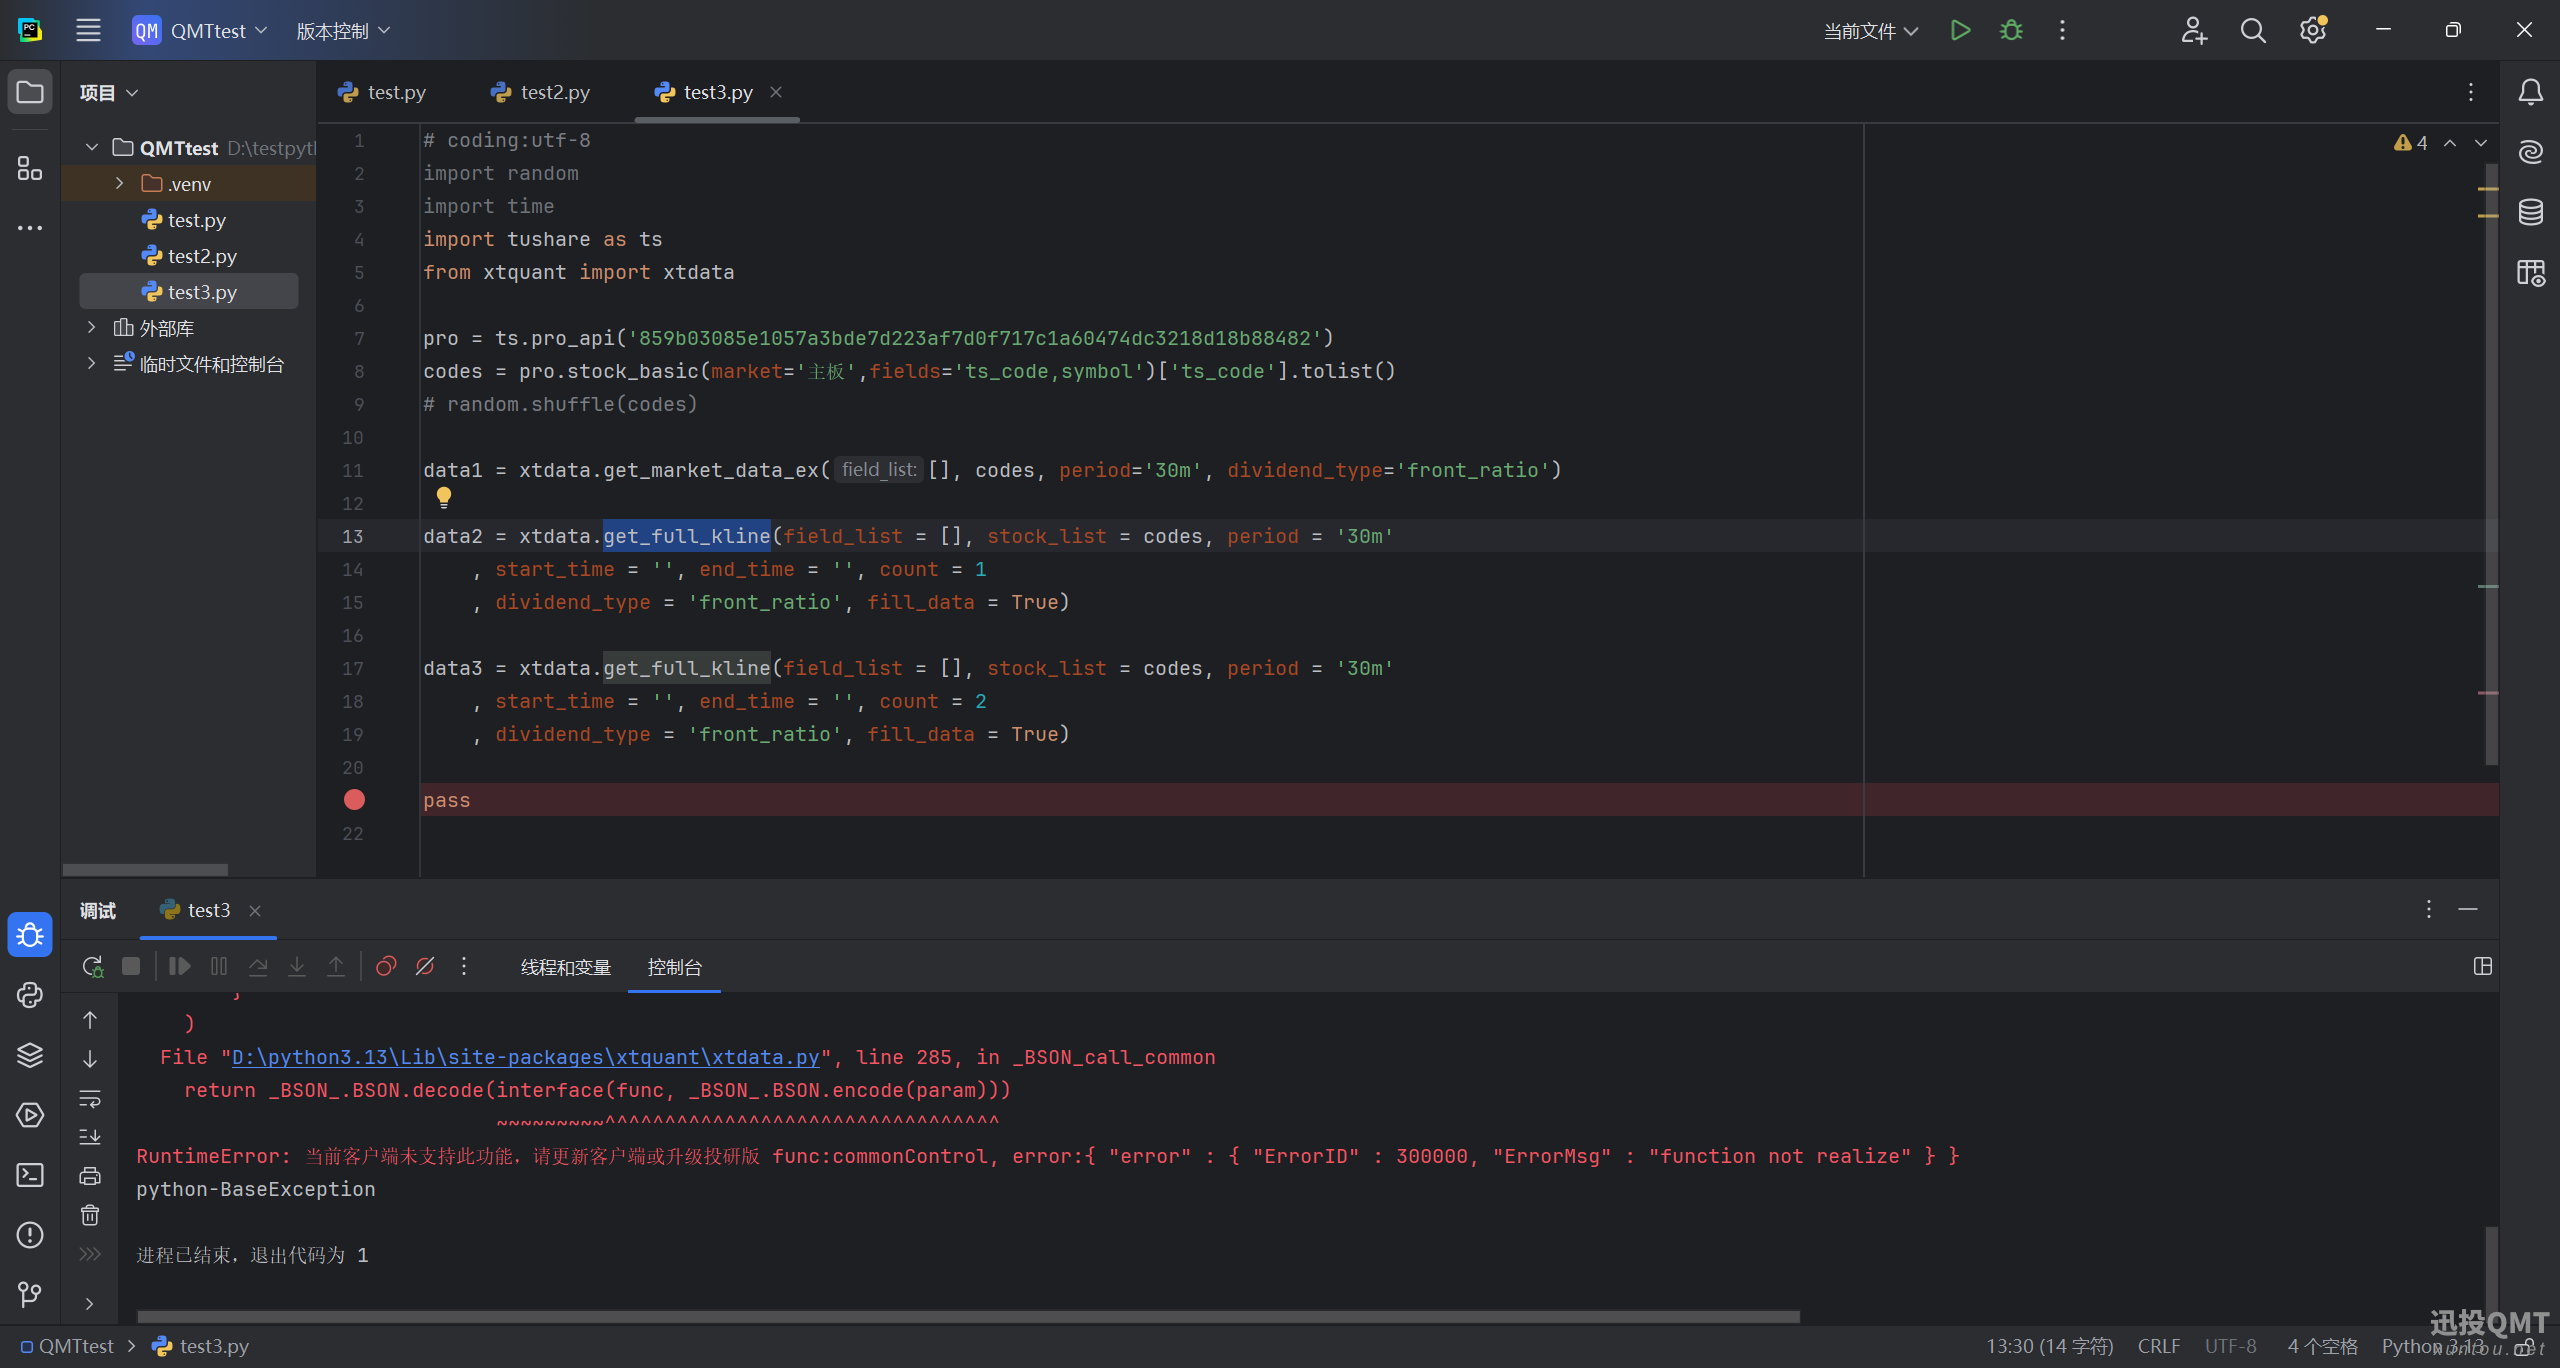Open the current file run configuration dropdown
The image size is (2560, 1368).
(1870, 31)
